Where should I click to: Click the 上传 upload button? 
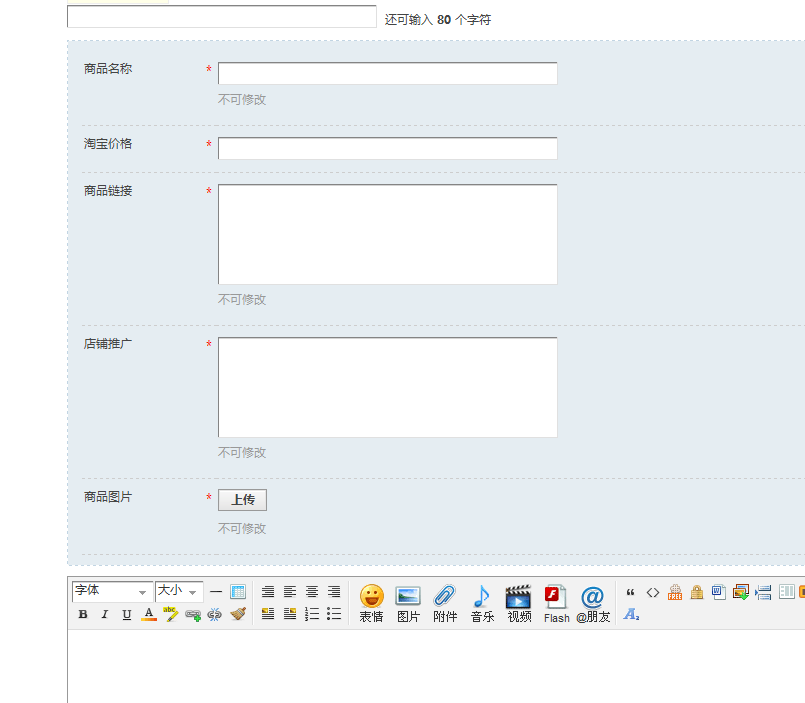[242, 500]
